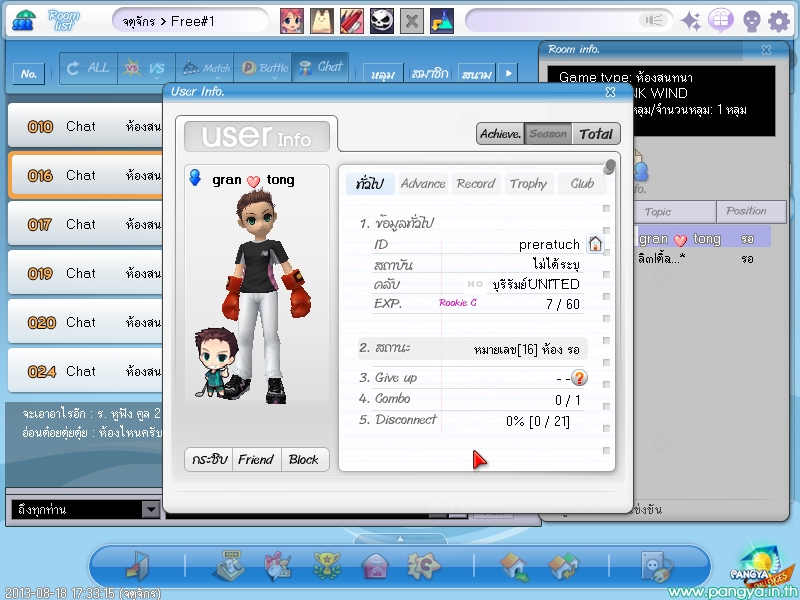Image resolution: width=800 pixels, height=600 pixels.
Task: Click the Topic column header in Room info
Action: coord(674,212)
